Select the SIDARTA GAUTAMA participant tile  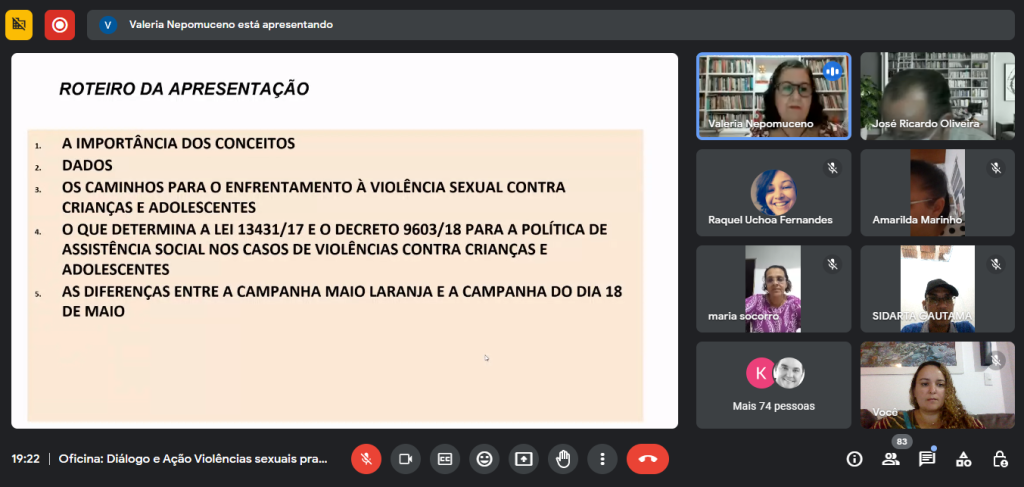[937, 289]
